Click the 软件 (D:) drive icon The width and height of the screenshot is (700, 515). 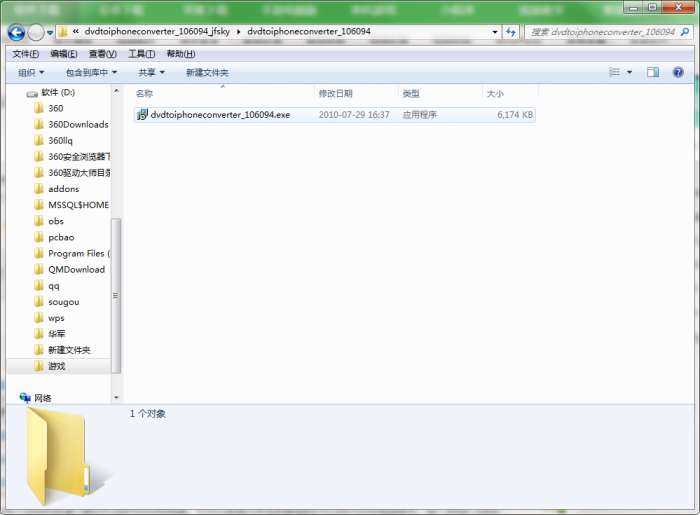(32, 93)
